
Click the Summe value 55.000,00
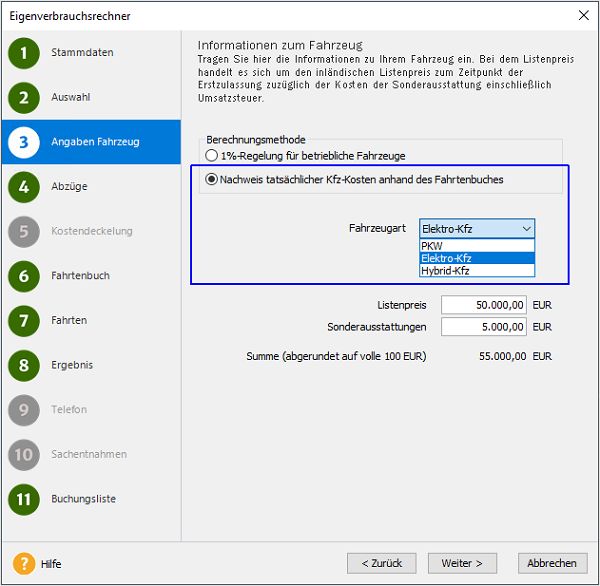[x=502, y=356]
